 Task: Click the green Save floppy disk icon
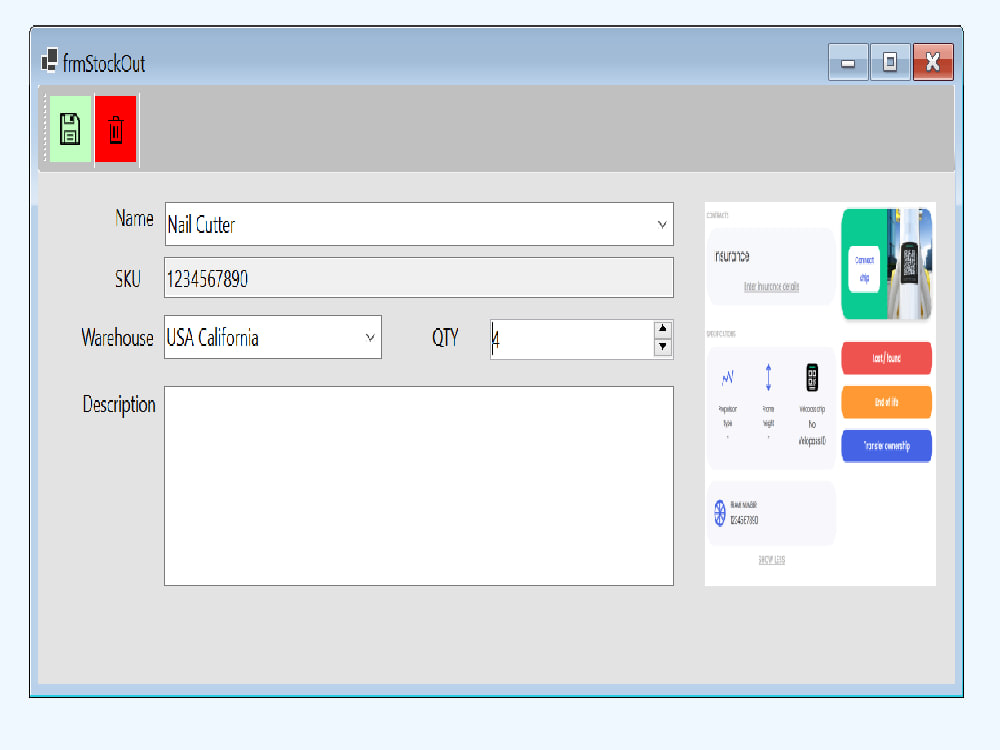point(70,129)
